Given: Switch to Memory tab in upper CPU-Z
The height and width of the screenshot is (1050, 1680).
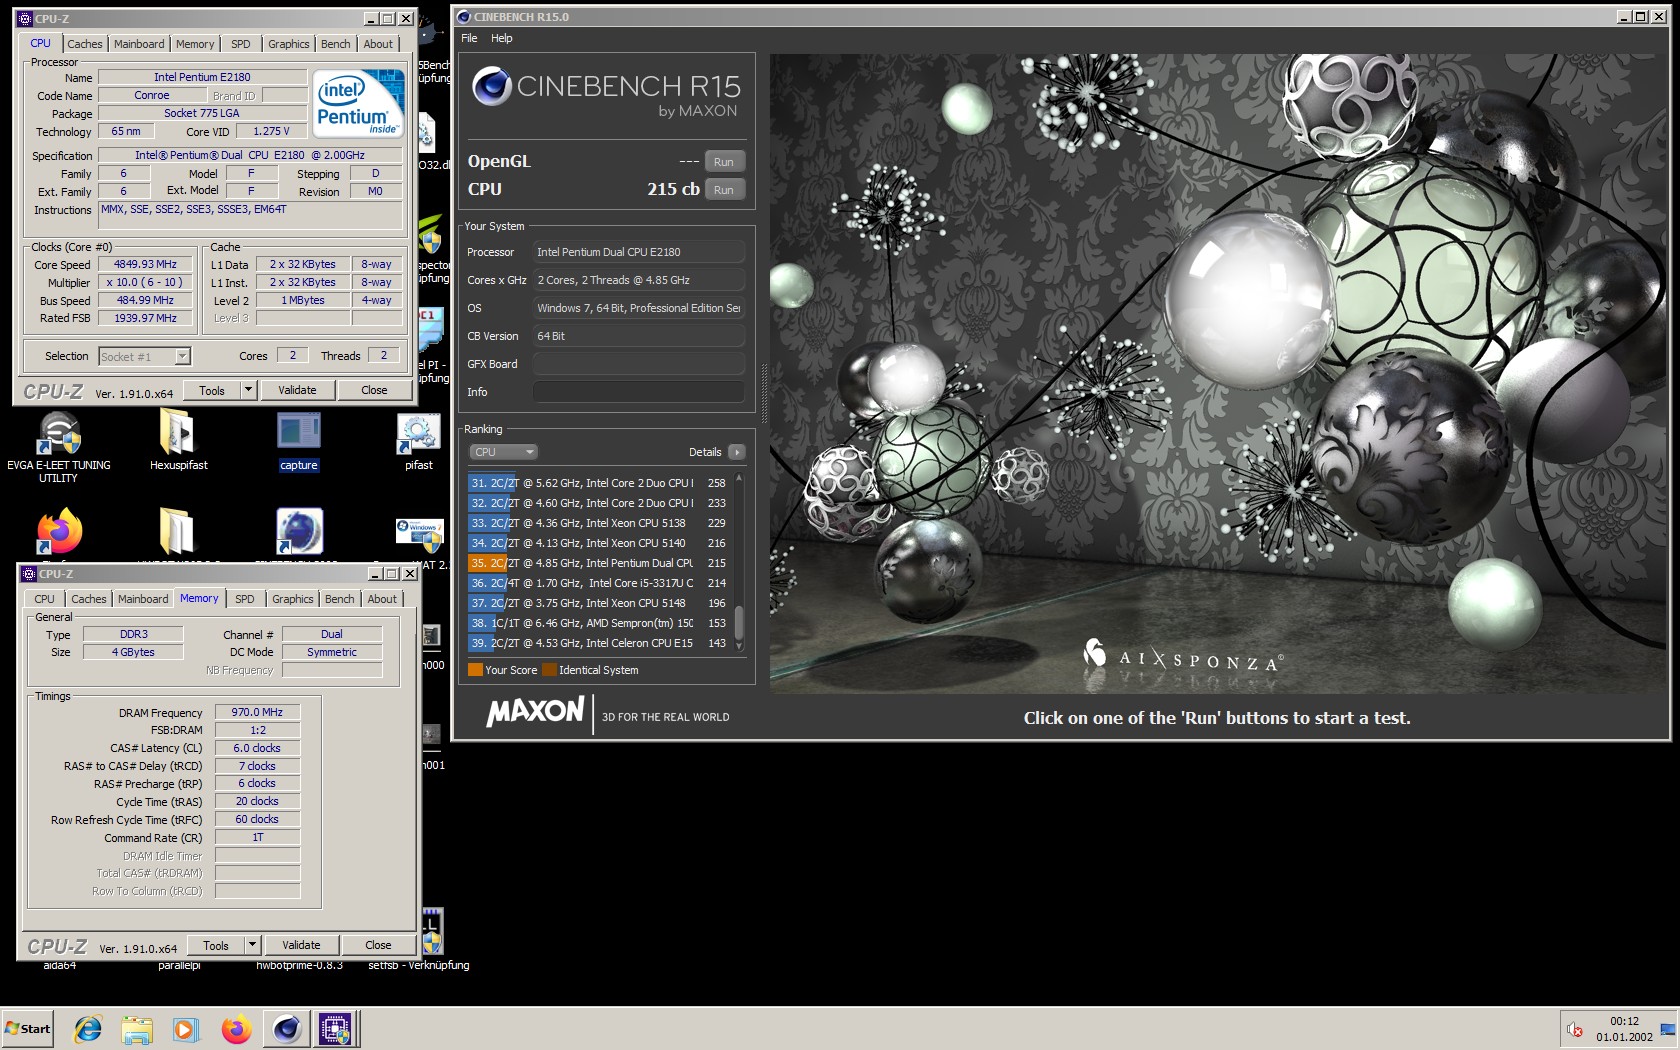Looking at the screenshot, I should tap(195, 44).
